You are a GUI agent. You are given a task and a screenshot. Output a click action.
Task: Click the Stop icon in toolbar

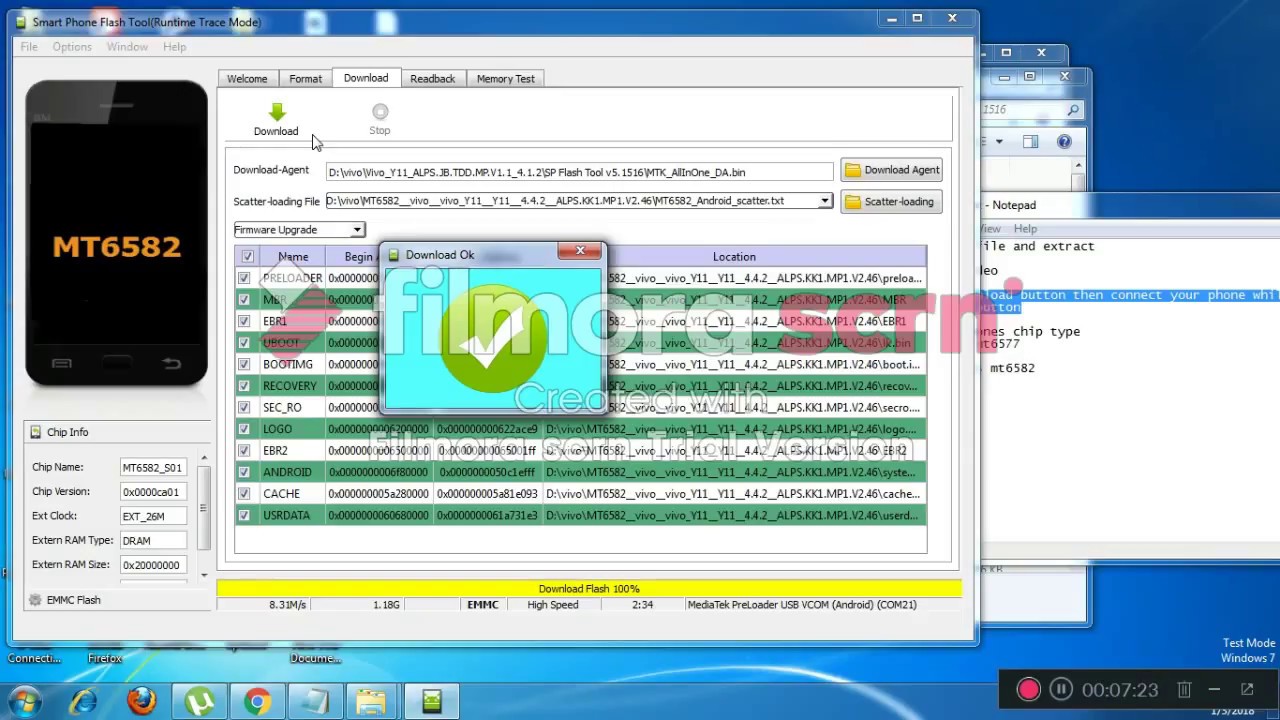click(380, 112)
